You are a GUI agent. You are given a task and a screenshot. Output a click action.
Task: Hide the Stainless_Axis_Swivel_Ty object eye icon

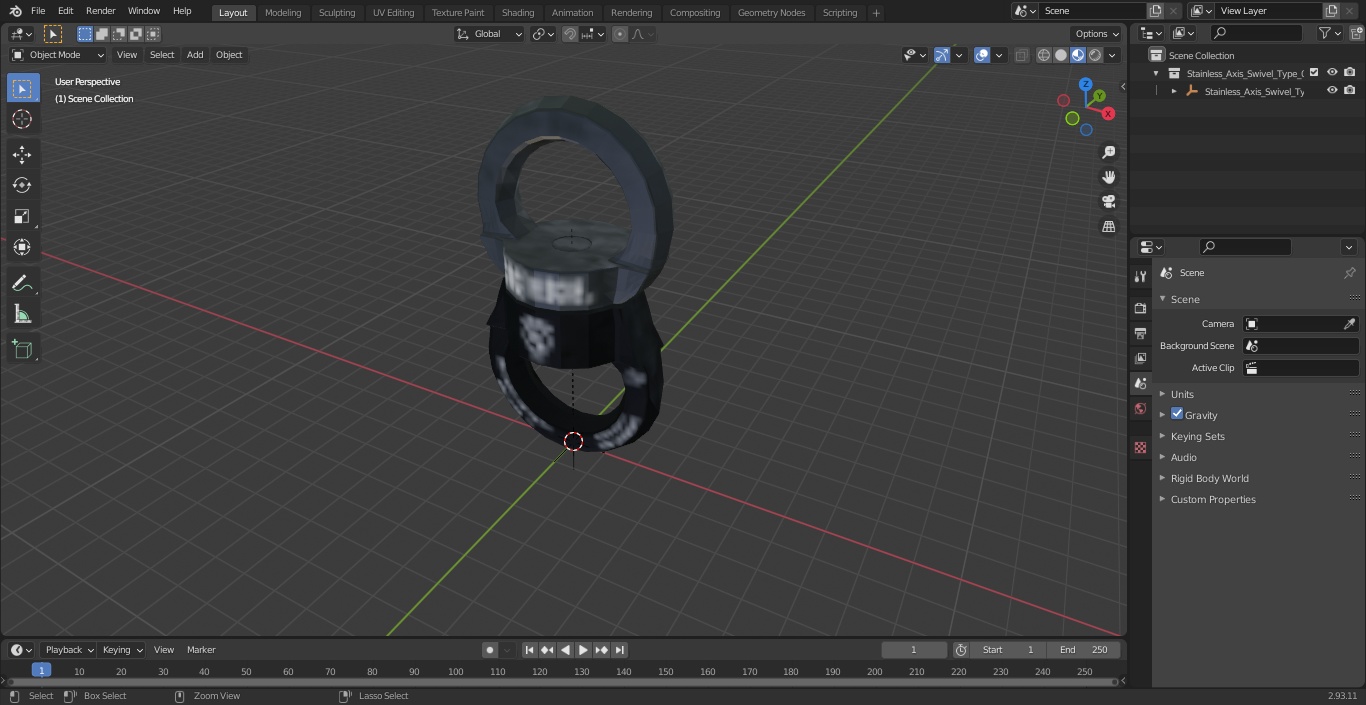tap(1332, 91)
